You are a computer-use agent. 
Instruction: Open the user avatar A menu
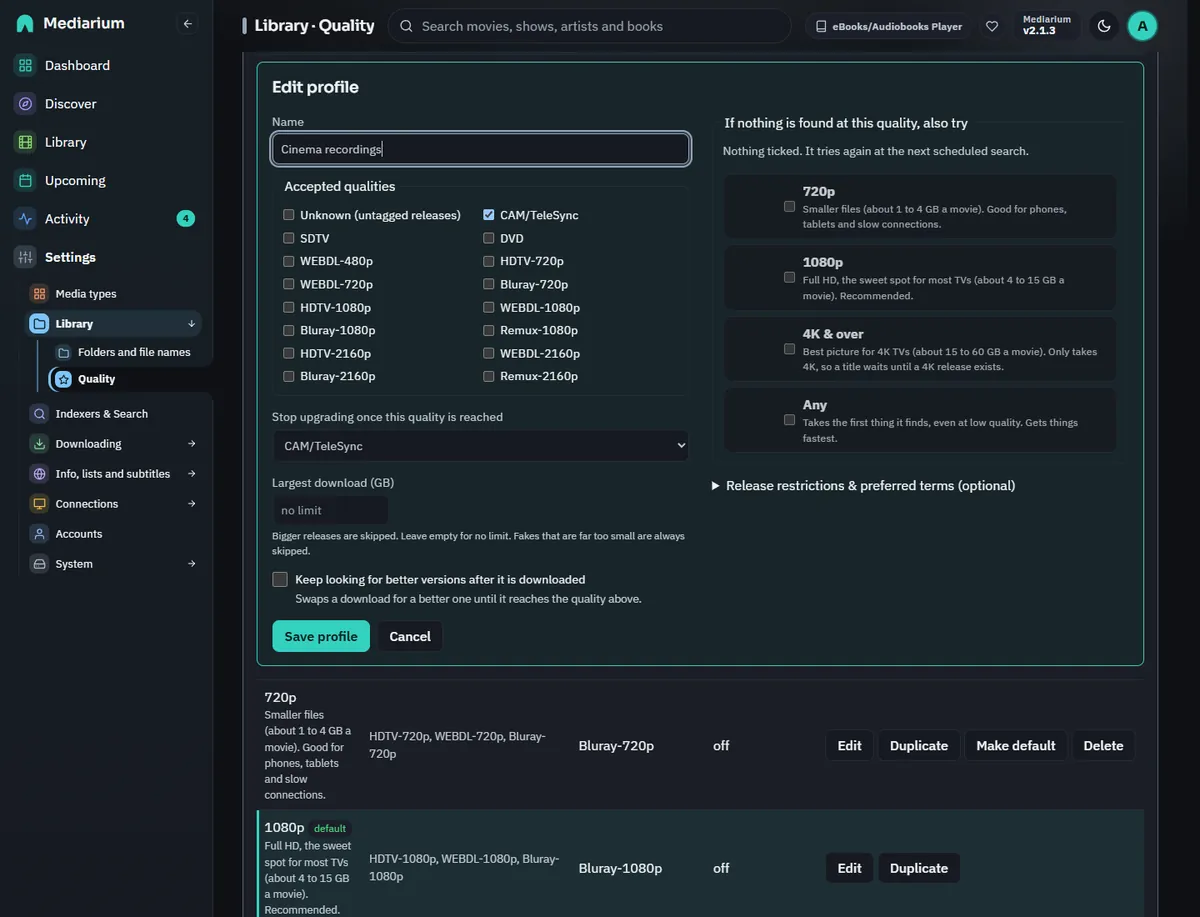point(1142,26)
